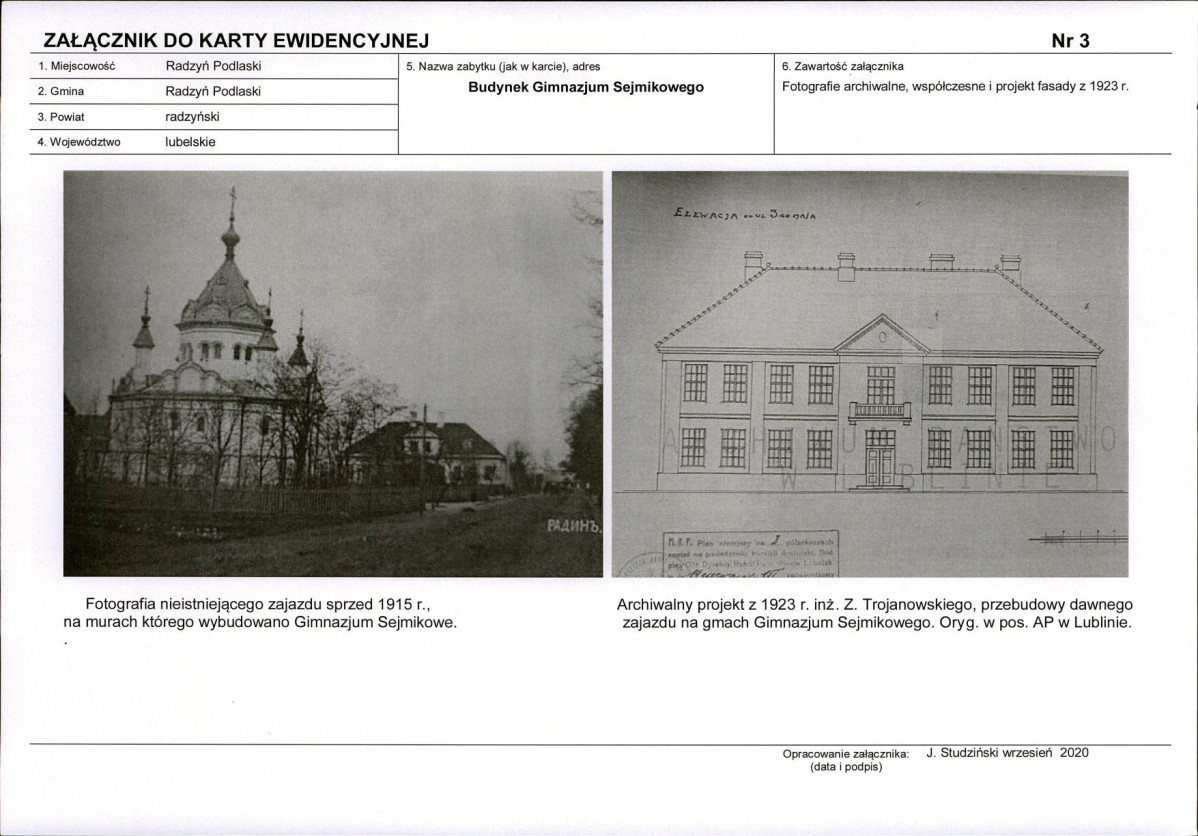This screenshot has width=1198, height=836.
Task: Click the scale bar on the drawing
Action: tap(1077, 538)
